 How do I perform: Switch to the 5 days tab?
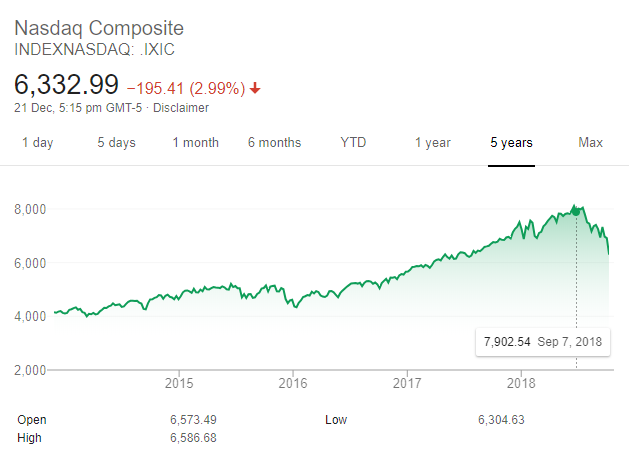tap(116, 143)
